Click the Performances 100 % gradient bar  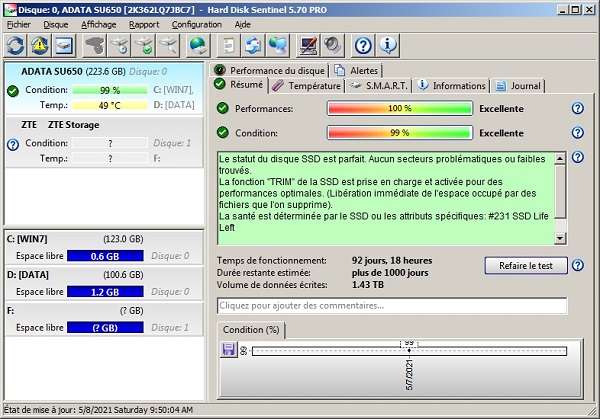pos(400,108)
